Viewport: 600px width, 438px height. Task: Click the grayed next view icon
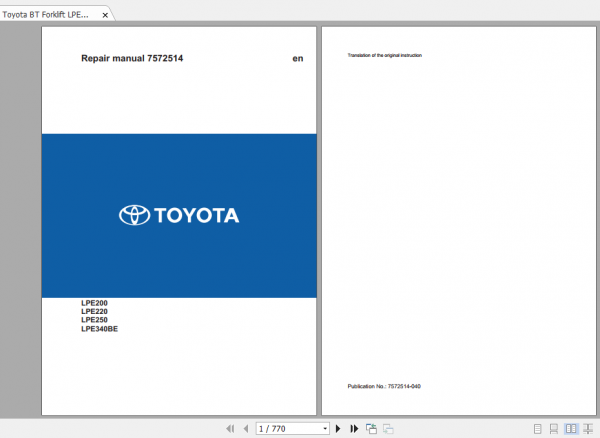pyautogui.click(x=388, y=429)
